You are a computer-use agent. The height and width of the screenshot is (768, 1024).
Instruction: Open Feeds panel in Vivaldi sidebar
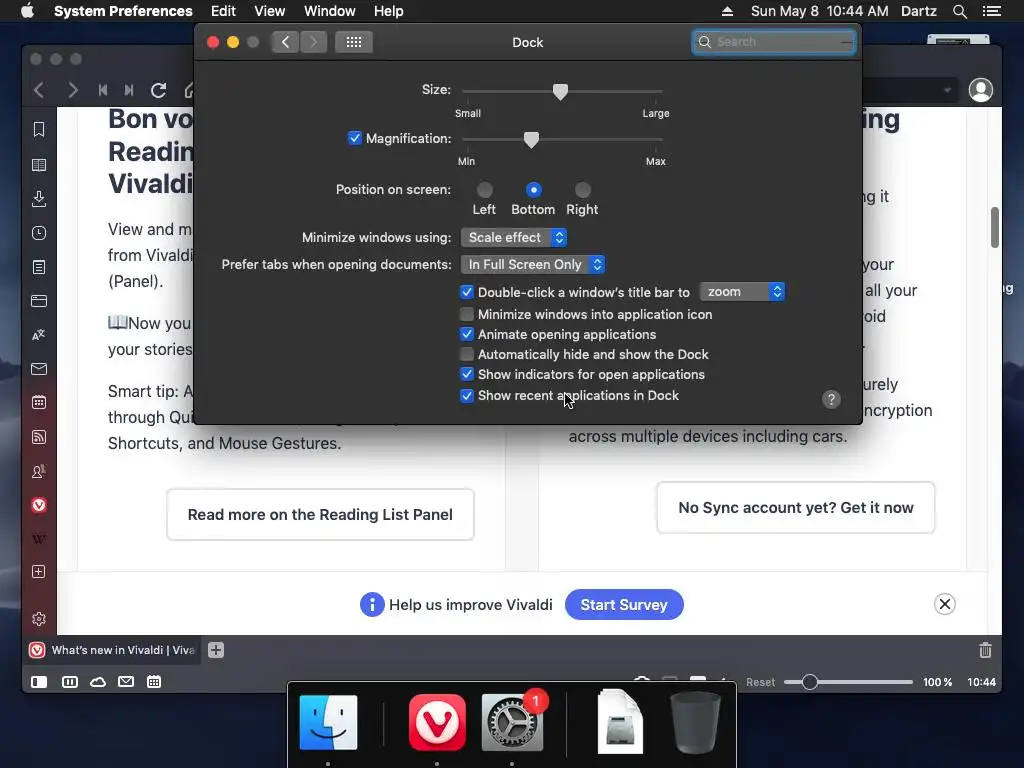pyautogui.click(x=39, y=437)
